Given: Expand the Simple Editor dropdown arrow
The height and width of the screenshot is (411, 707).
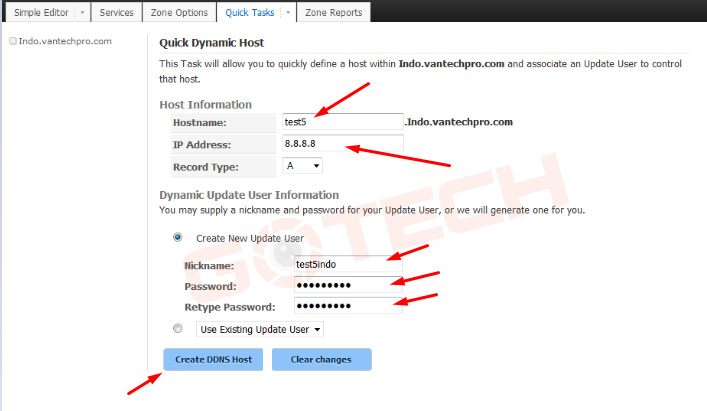Looking at the screenshot, I should click(82, 12).
